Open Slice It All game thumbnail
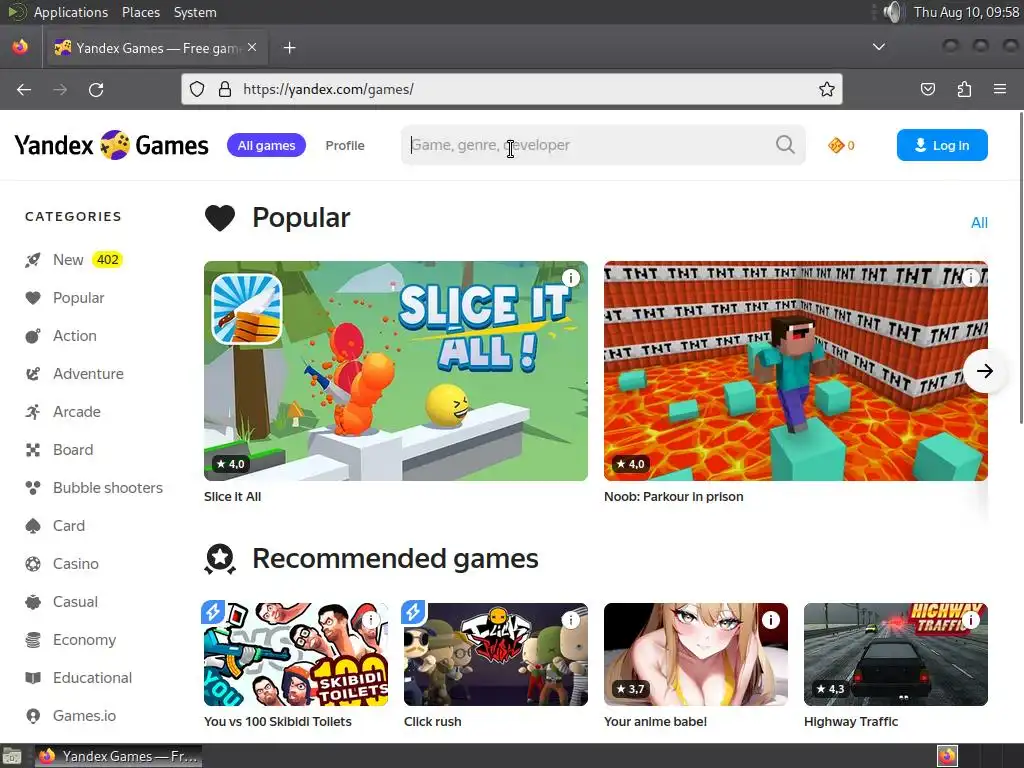1024x768 pixels. (396, 371)
